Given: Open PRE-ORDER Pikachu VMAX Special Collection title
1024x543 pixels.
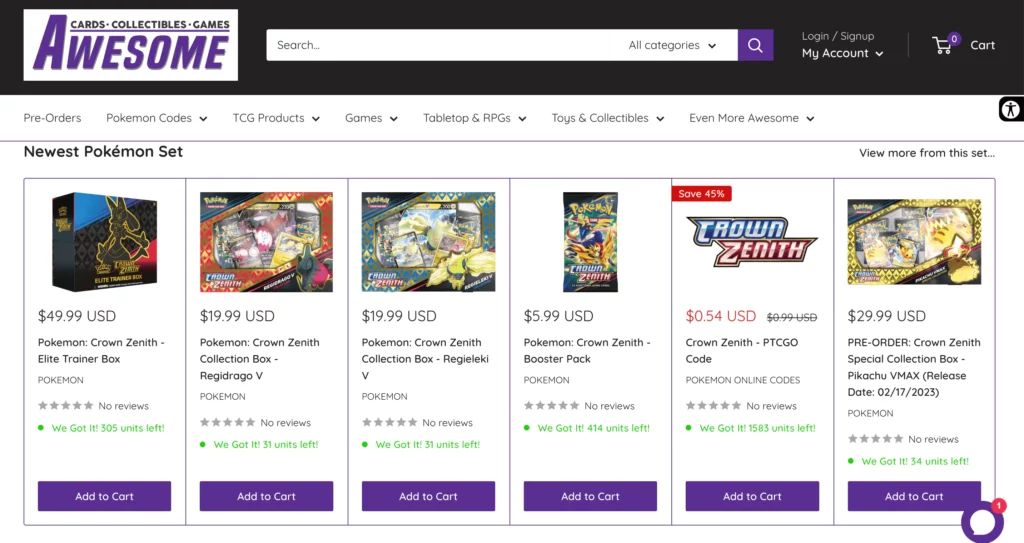Looking at the screenshot, I should click(914, 367).
